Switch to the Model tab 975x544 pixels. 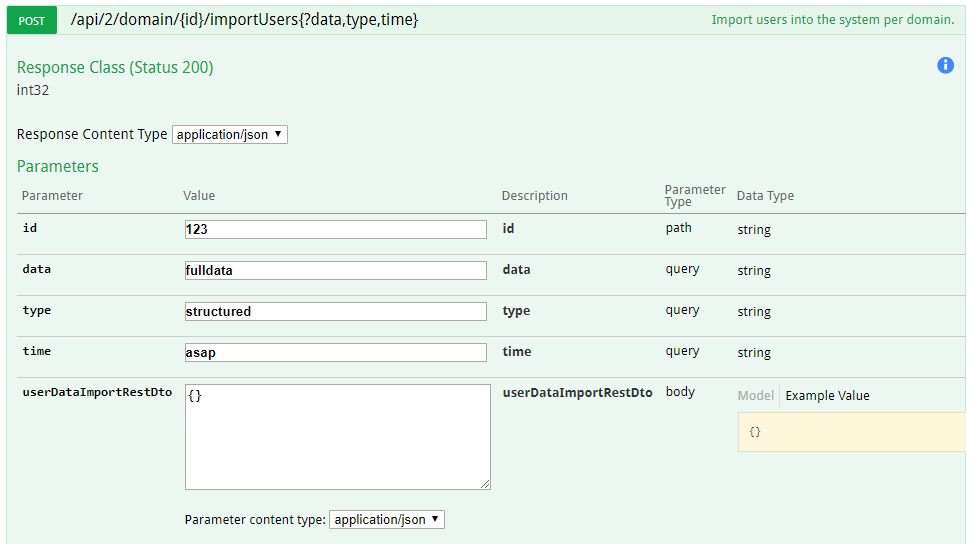tap(755, 395)
